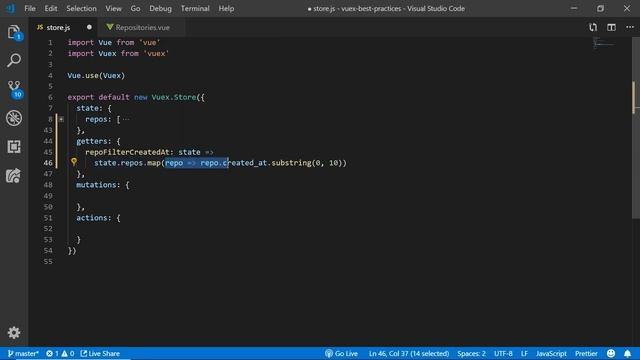Open the Edit menu
The width and height of the screenshot is (640, 360).
(x=51, y=9)
